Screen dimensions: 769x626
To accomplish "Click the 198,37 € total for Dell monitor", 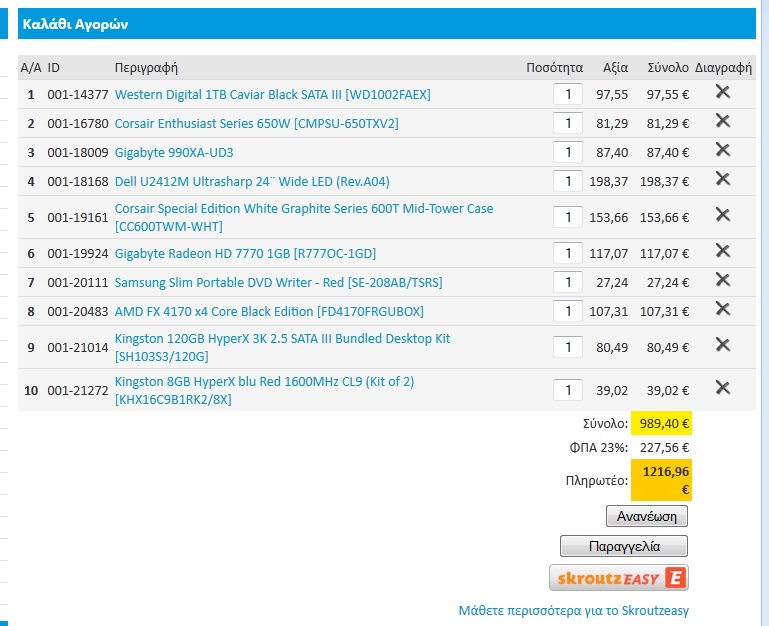I will (x=665, y=182).
